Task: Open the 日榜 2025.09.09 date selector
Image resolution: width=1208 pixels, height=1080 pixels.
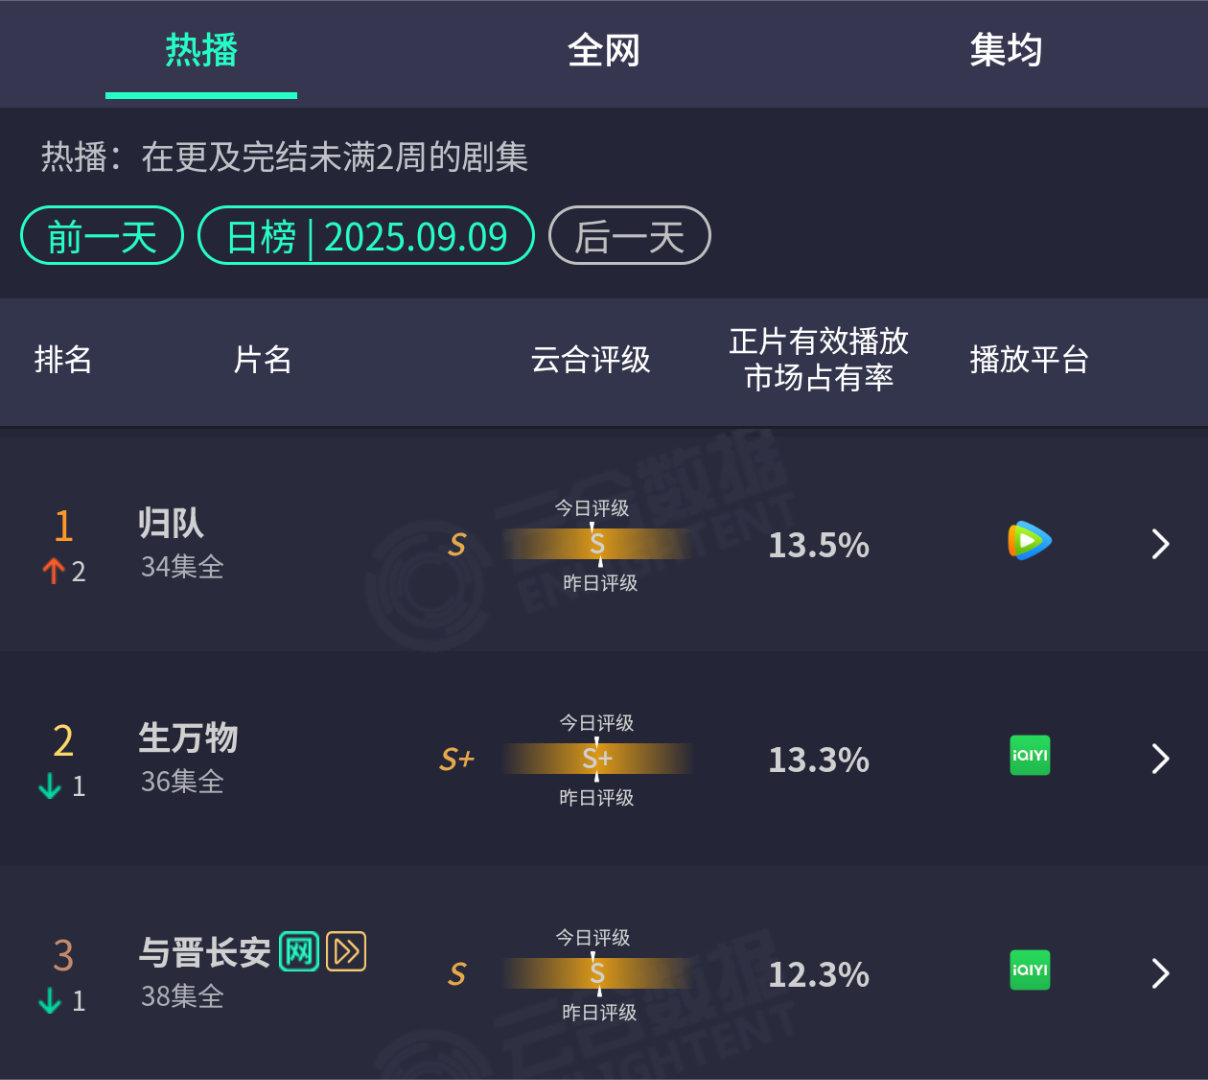Action: [366, 236]
